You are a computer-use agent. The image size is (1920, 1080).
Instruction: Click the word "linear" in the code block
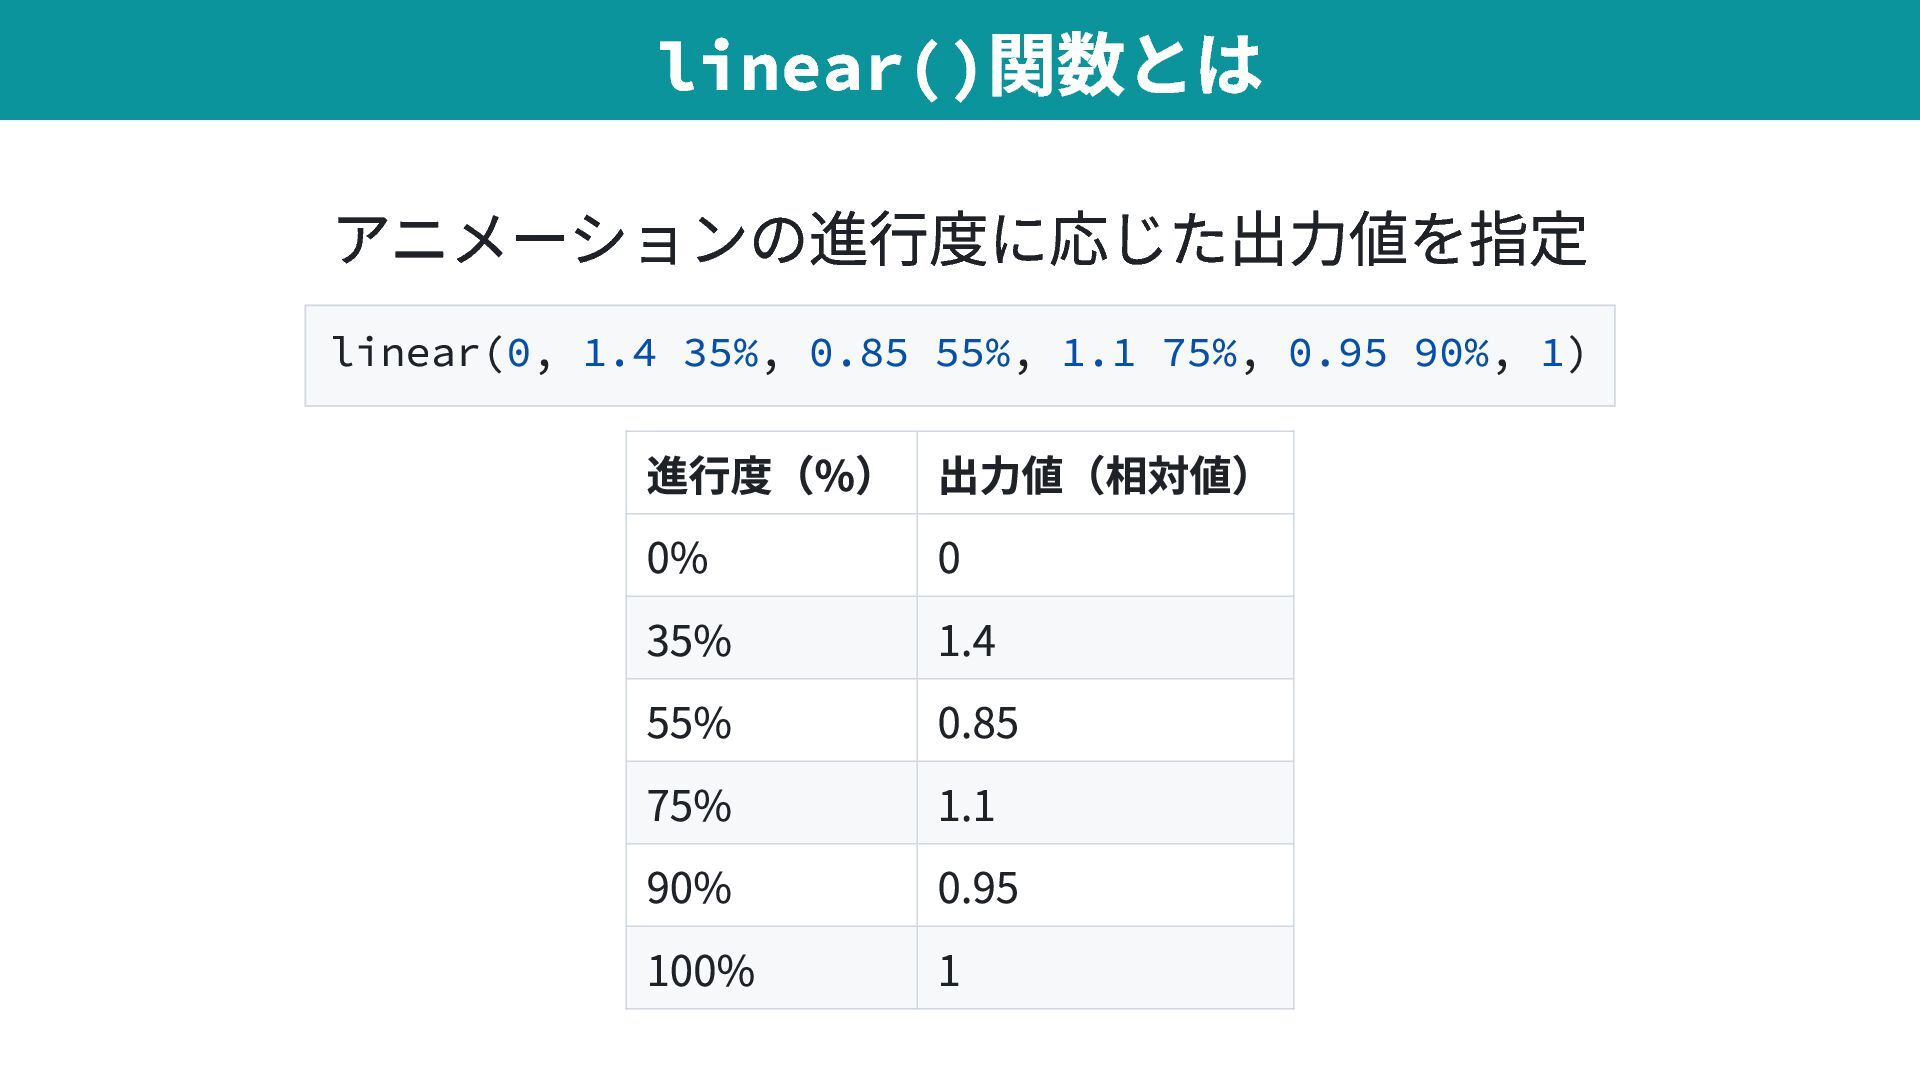[406, 353]
